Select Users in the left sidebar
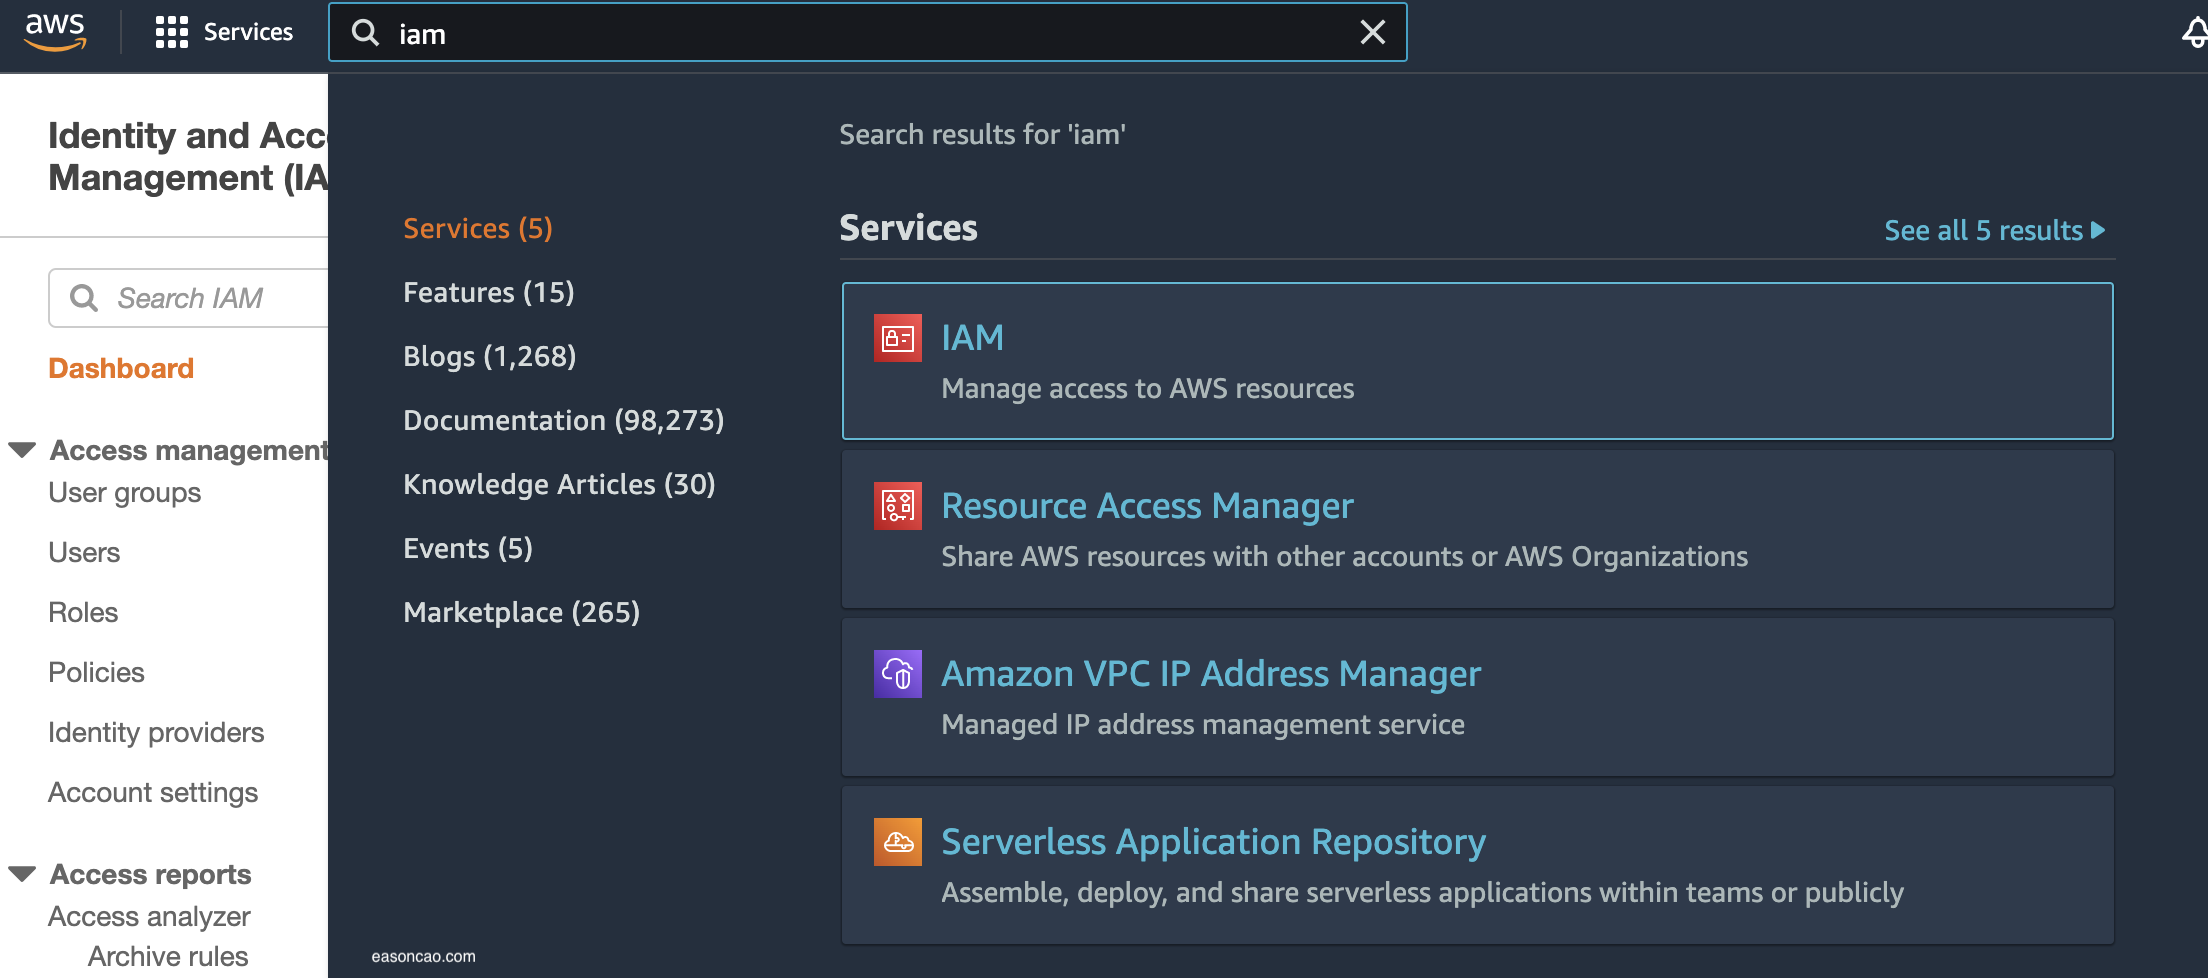The width and height of the screenshot is (2208, 978). 84,552
